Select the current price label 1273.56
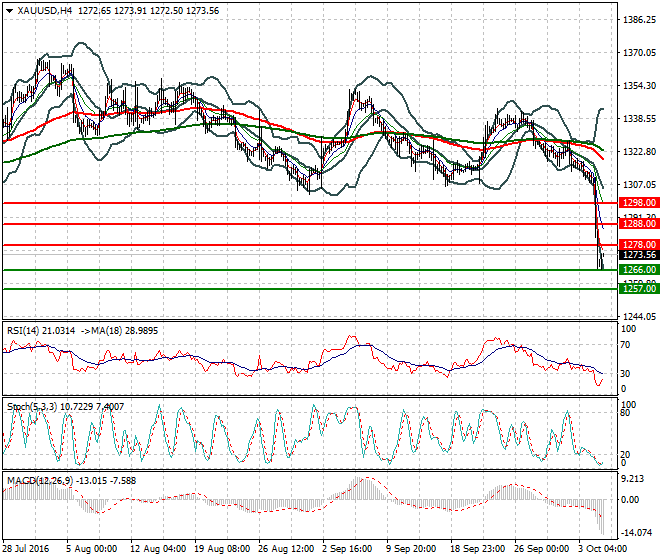Viewport: 660px width, 560px height. click(x=639, y=255)
